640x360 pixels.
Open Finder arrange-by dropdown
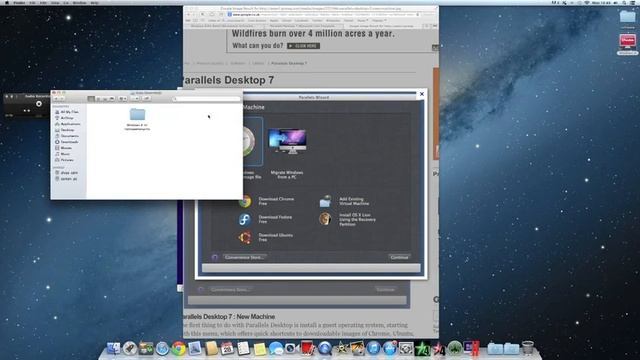[122, 99]
